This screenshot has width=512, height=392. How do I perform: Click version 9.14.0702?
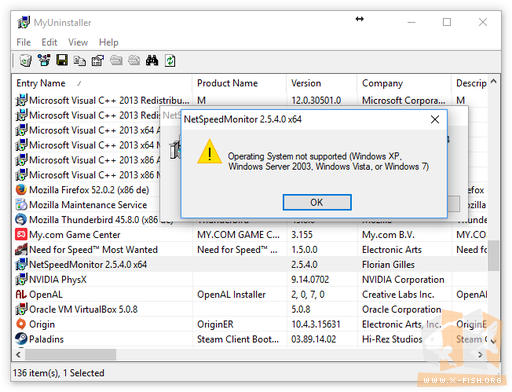[x=310, y=279]
